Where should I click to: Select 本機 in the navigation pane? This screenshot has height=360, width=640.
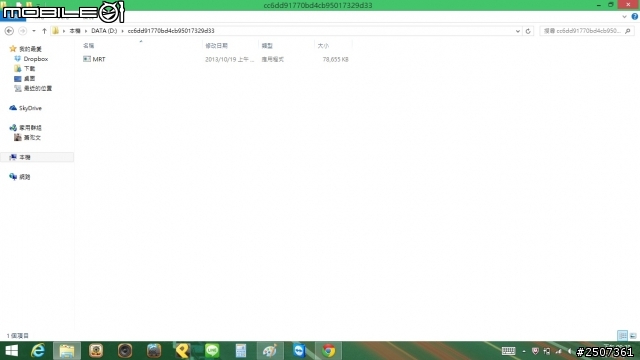click(24, 157)
